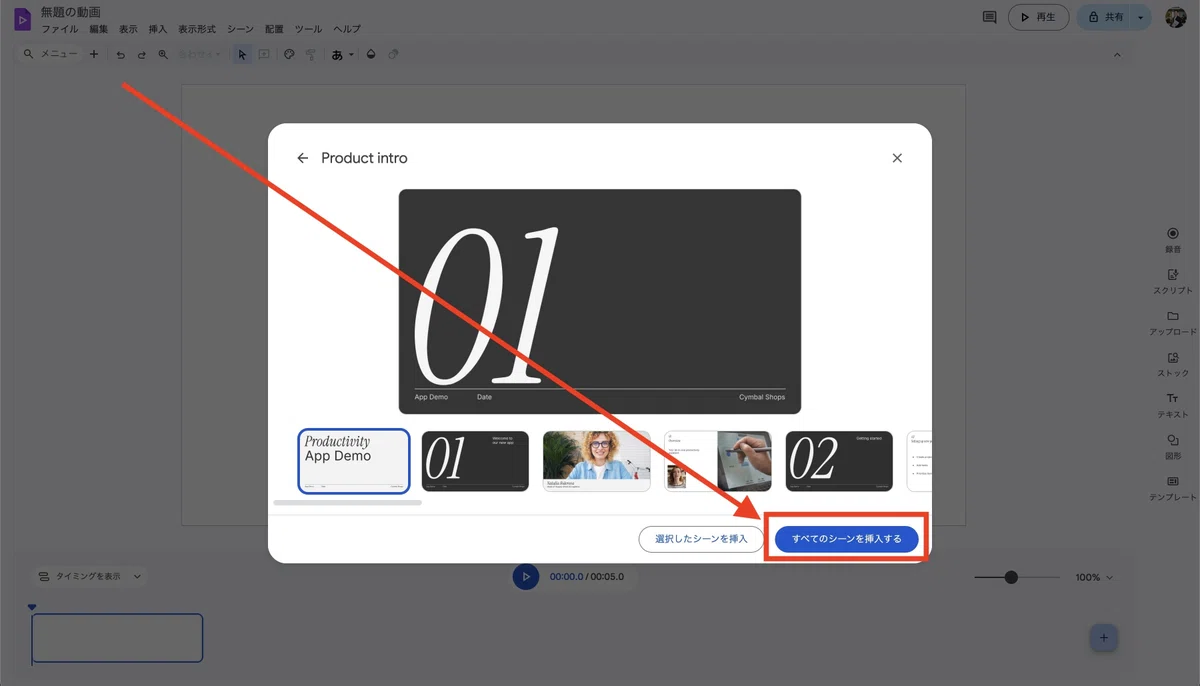
Task: Open the 挿入 menu
Action: 158,30
